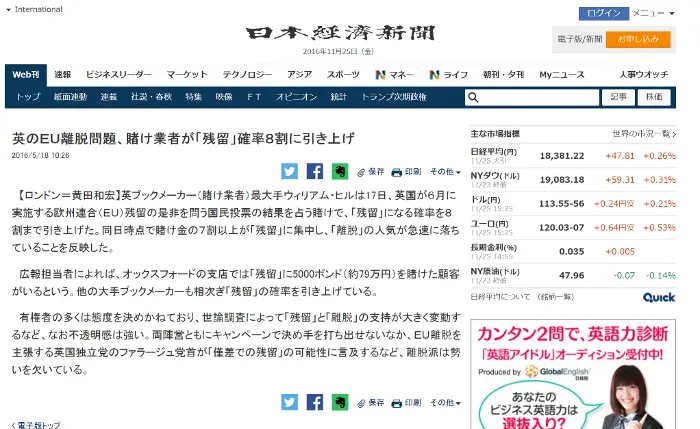Viewport: 700px width, 429px height.
Task: Share article on Facebook using the top icon
Action: click(x=315, y=171)
